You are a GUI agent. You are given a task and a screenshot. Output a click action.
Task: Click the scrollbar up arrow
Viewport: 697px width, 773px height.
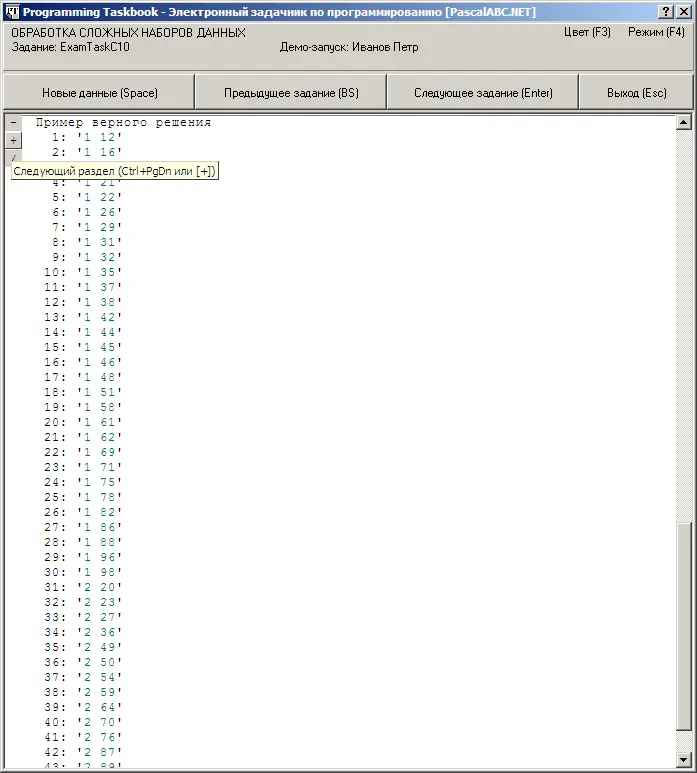(x=683, y=122)
